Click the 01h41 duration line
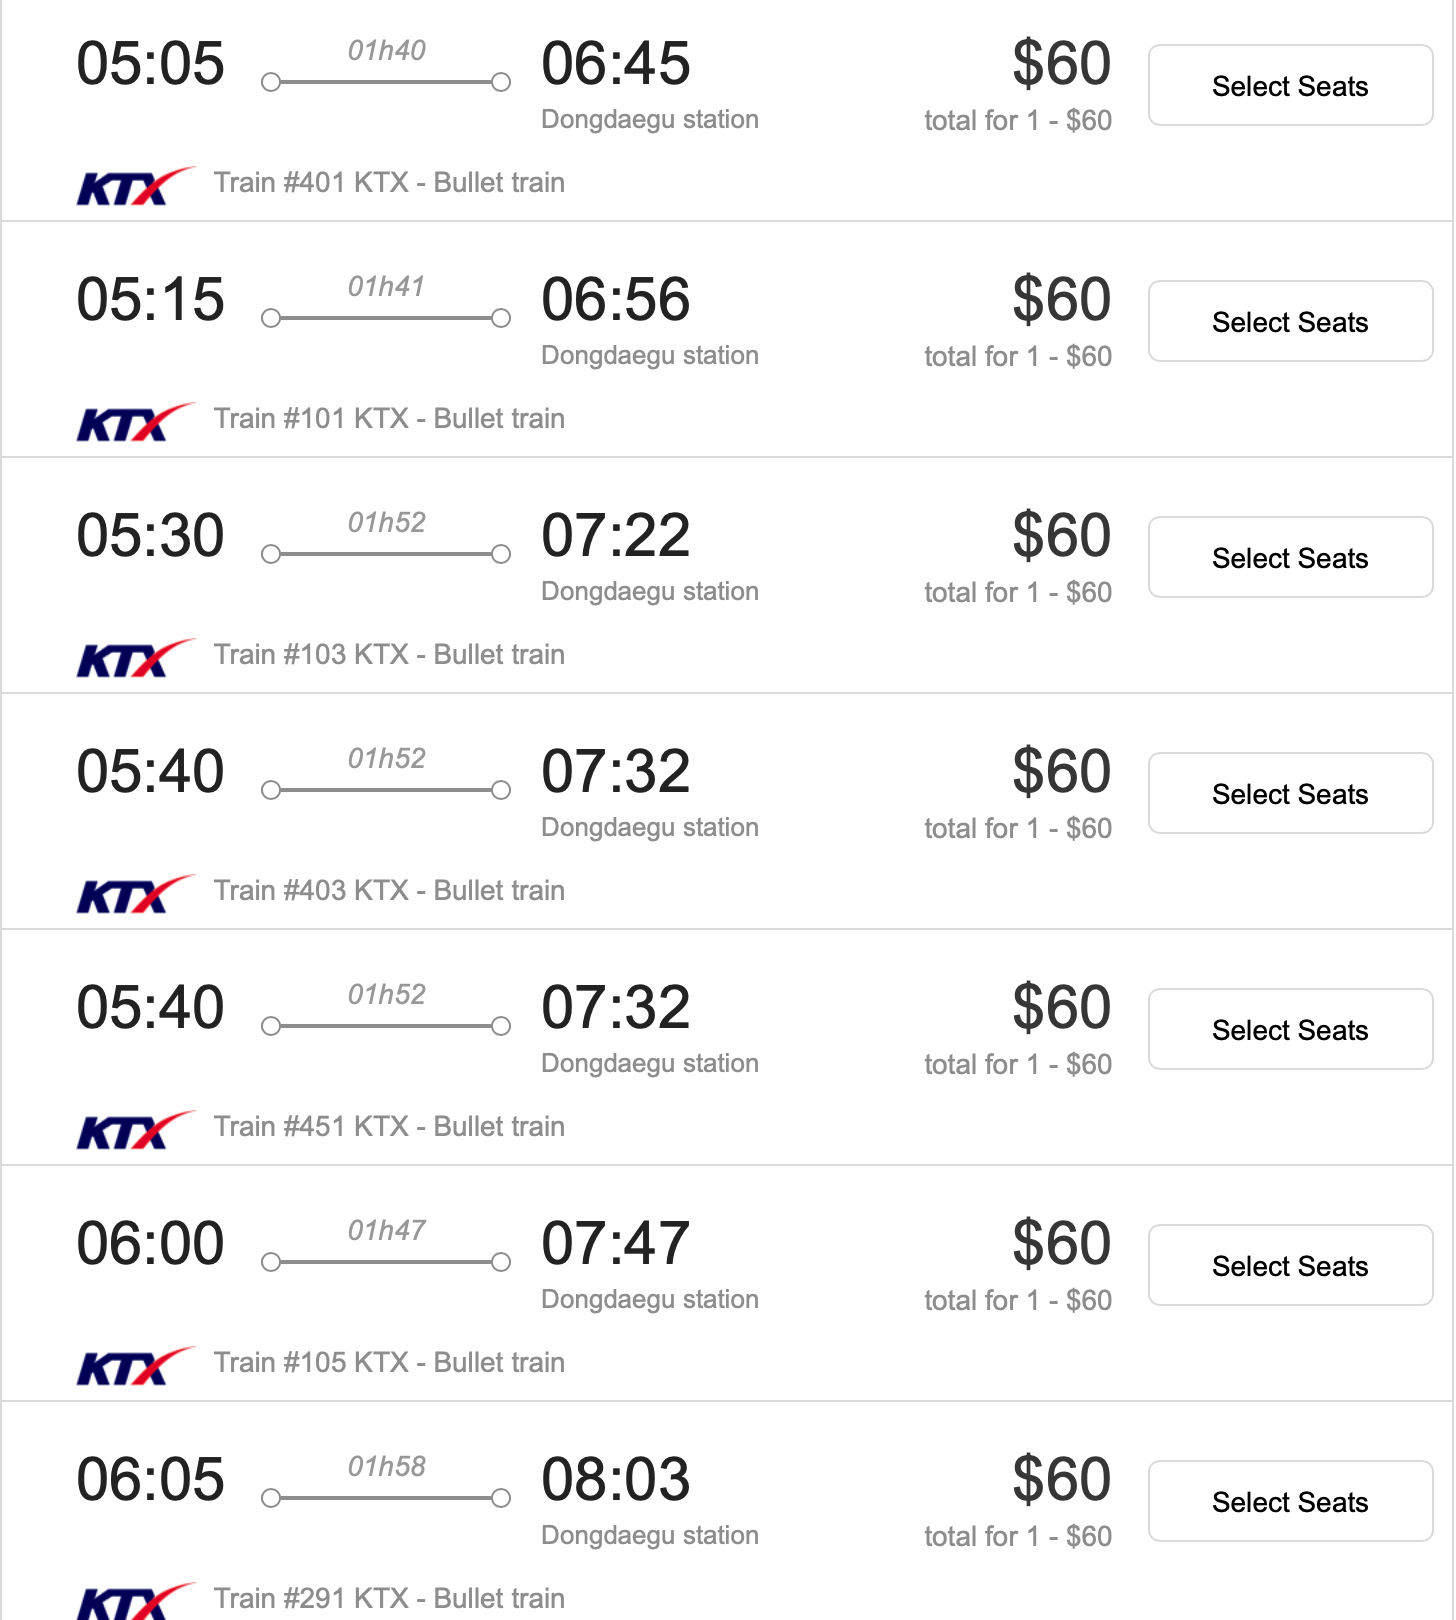Image resolution: width=1456 pixels, height=1620 pixels. [386, 318]
